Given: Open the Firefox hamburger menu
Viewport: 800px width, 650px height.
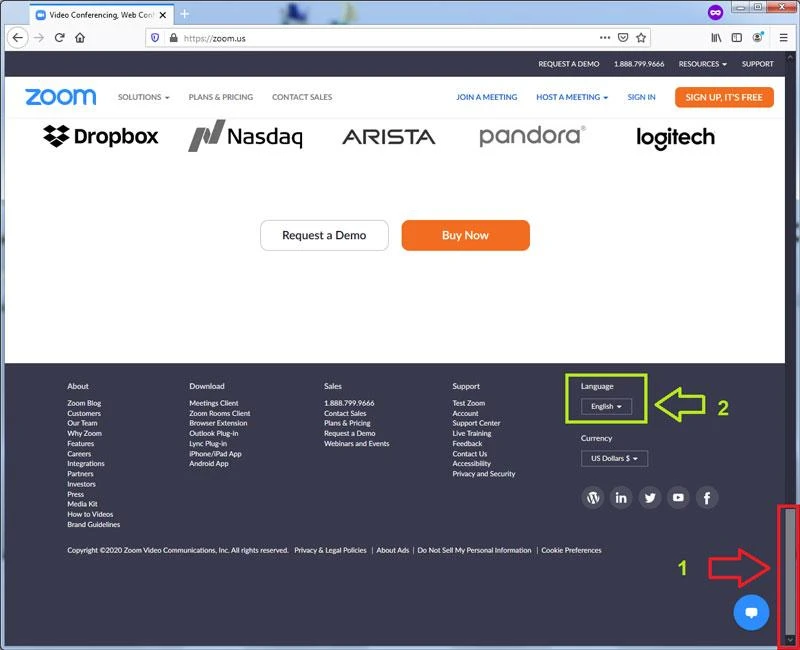Looking at the screenshot, I should point(784,37).
